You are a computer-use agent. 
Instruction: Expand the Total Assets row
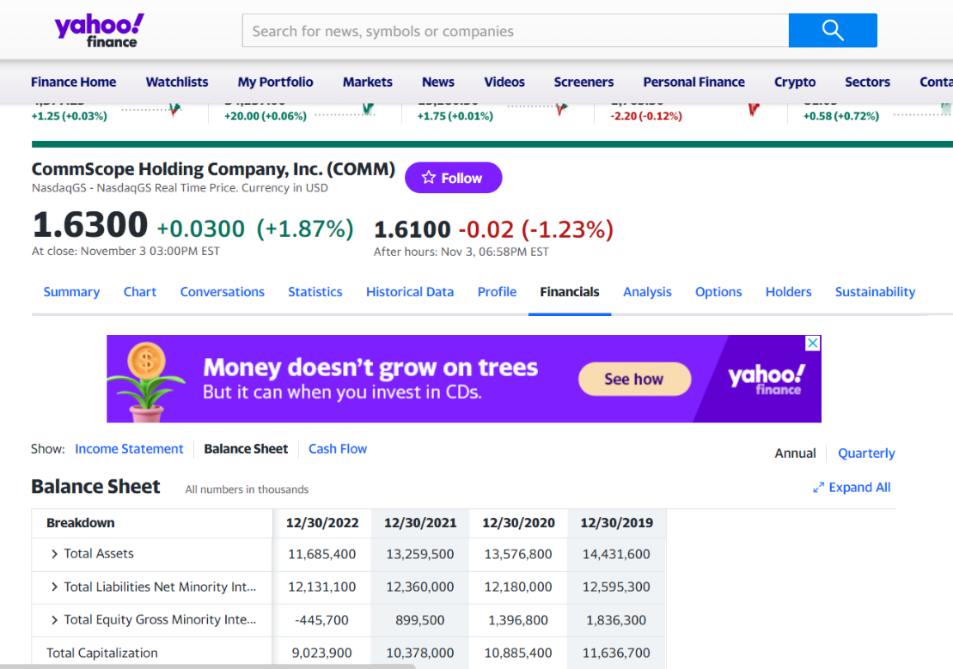point(54,554)
